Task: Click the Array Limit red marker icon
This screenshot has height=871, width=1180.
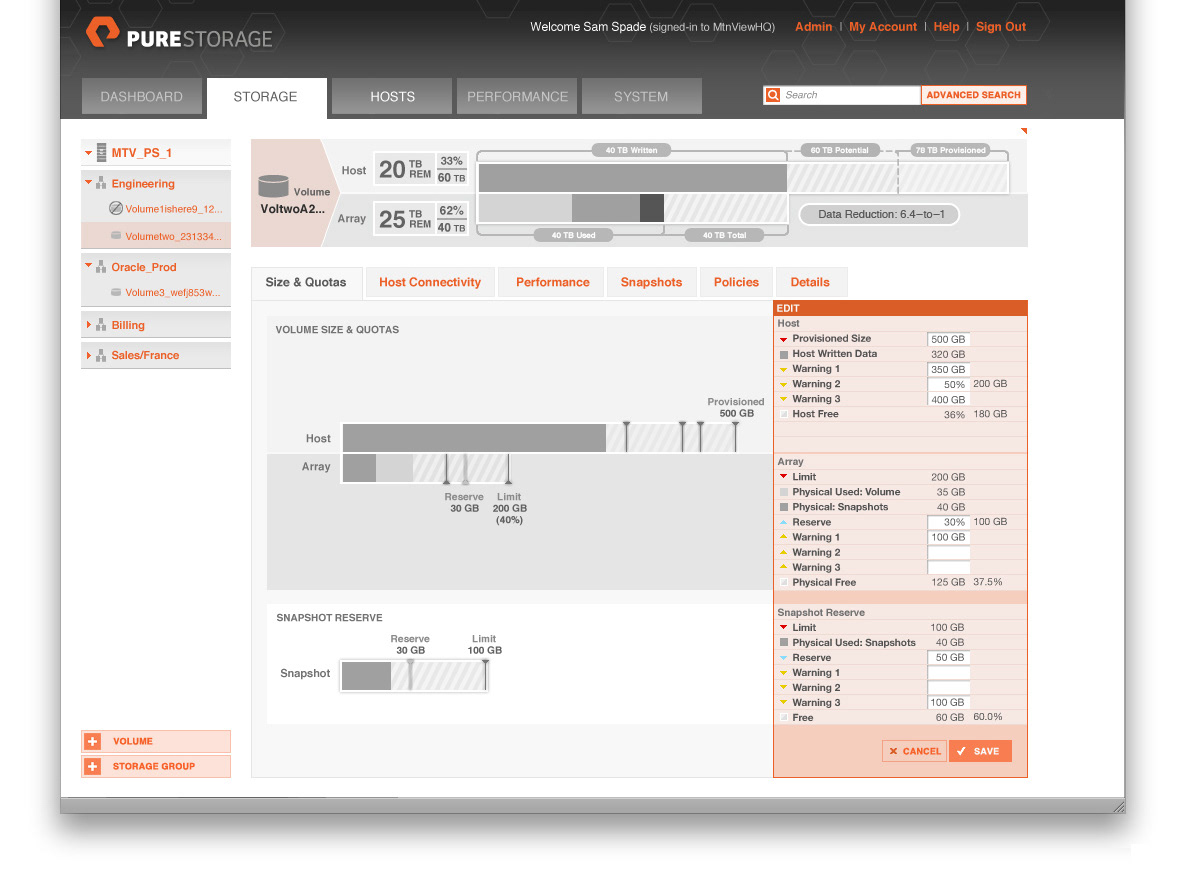Action: pyautogui.click(x=783, y=477)
